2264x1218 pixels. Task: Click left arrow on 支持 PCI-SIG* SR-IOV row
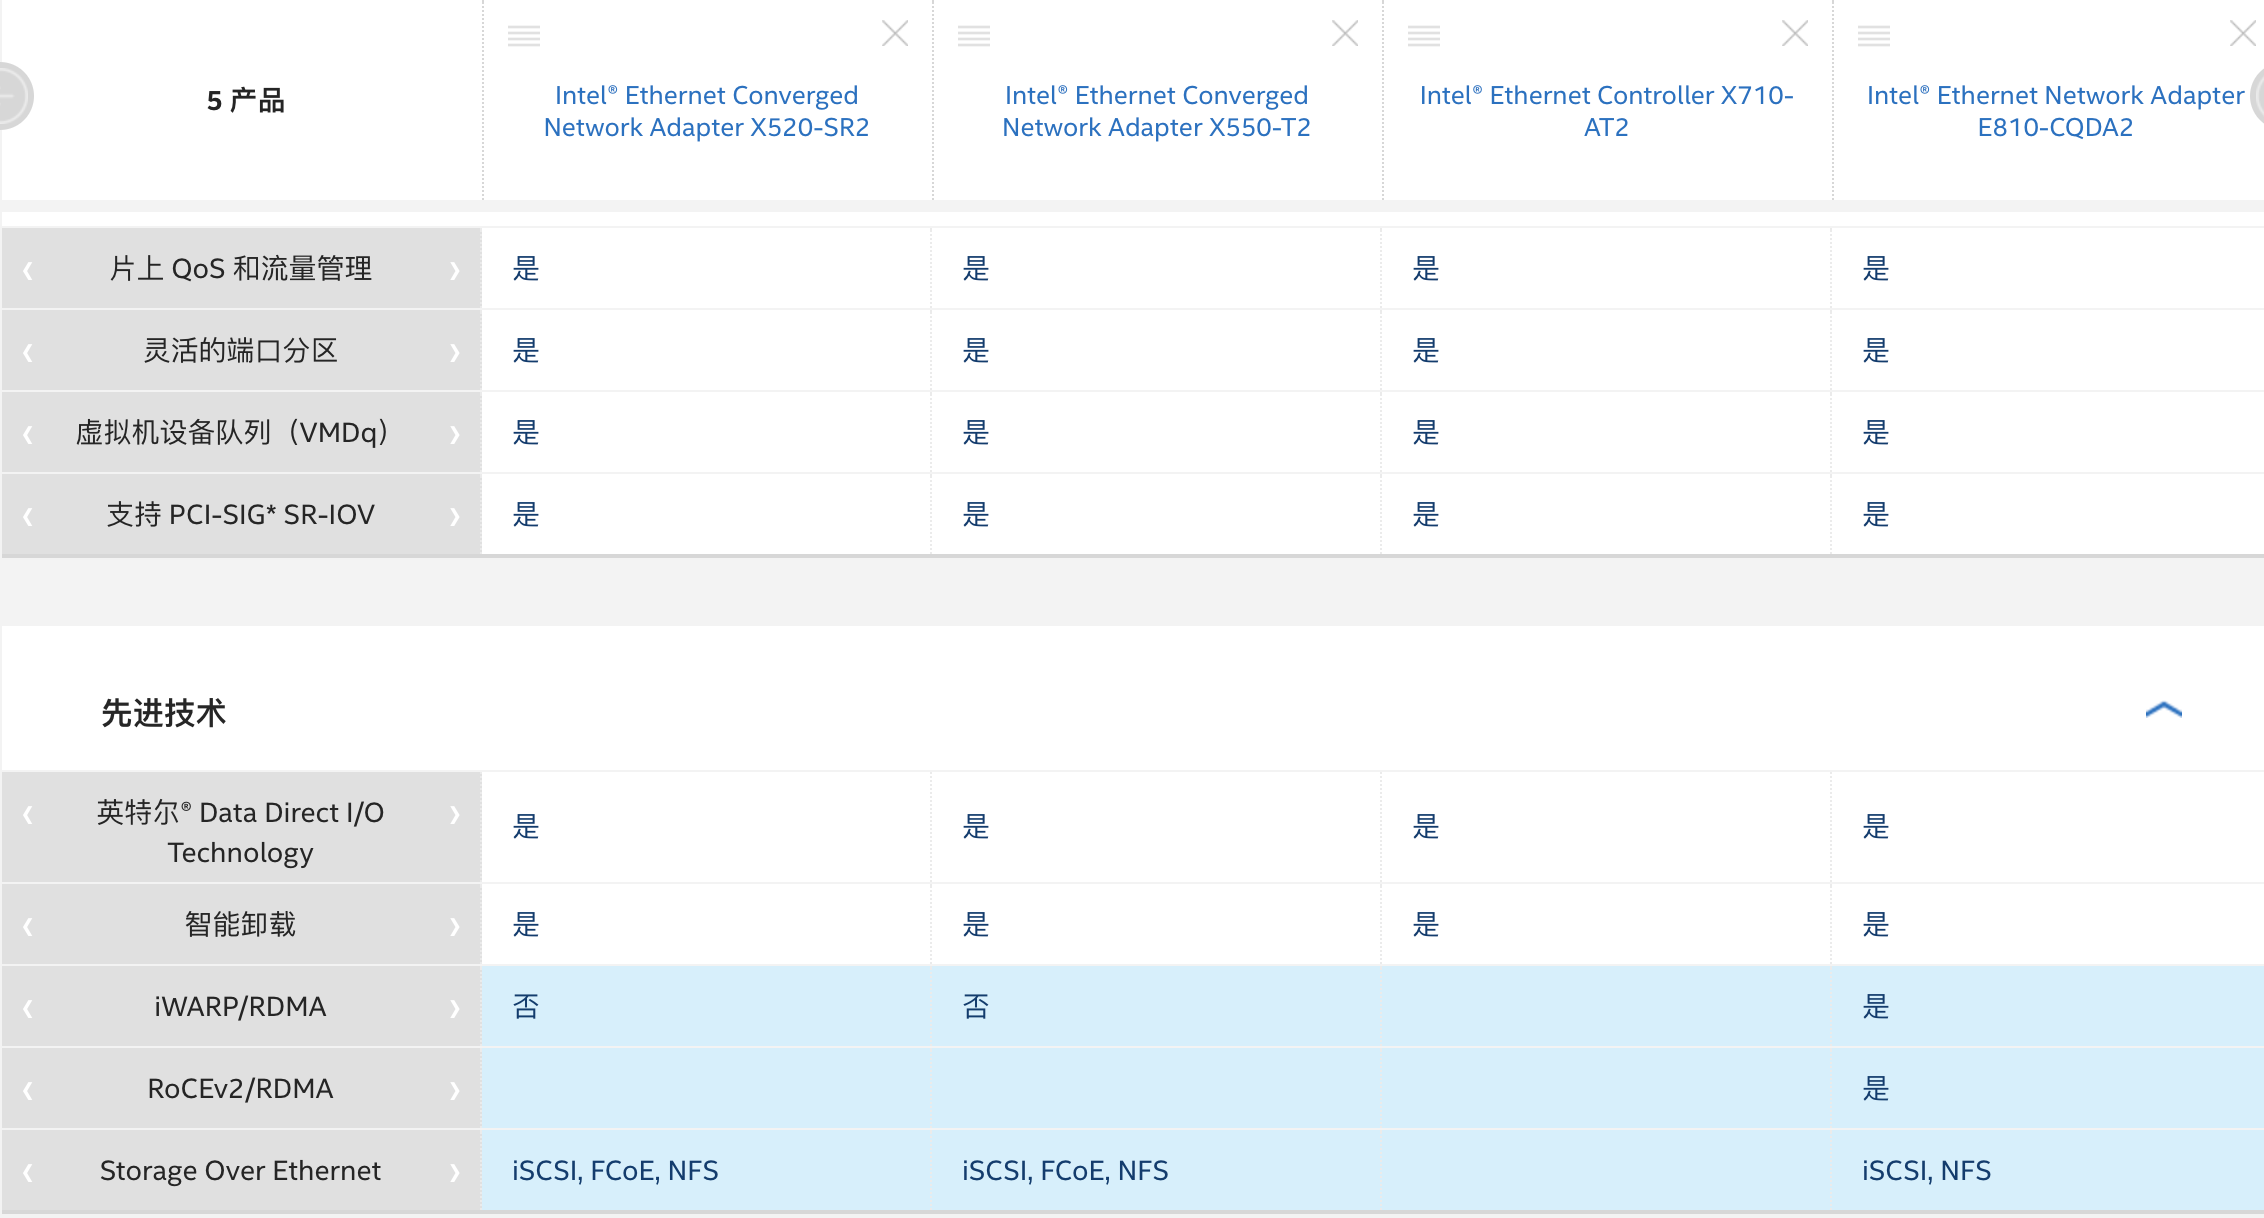[28, 516]
